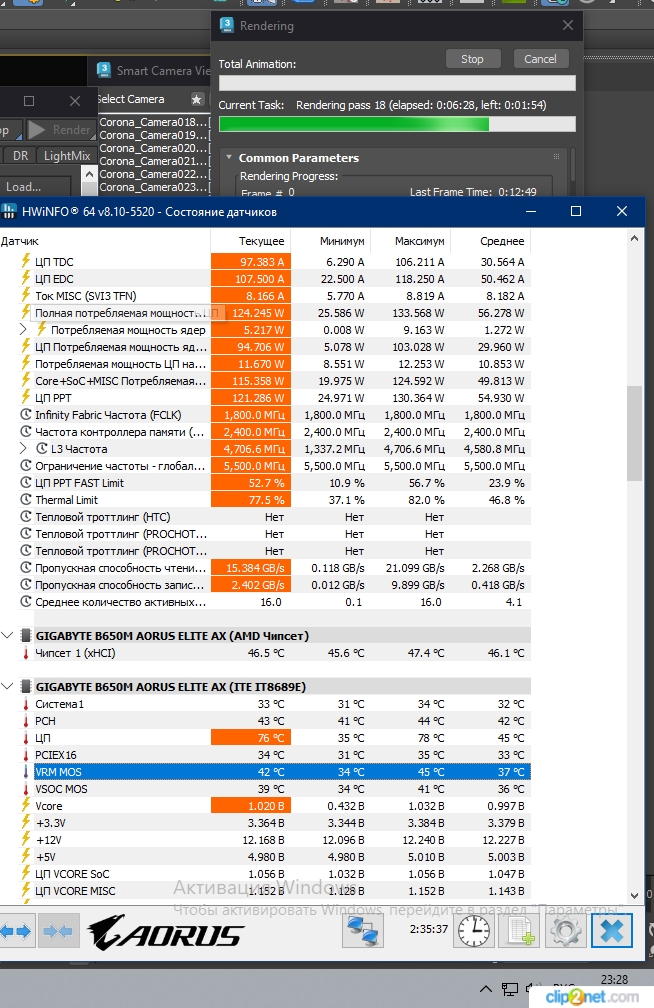The image size is (654, 1008).
Task: Click the scroll up arrow in camera list
Action: (x=89, y=174)
